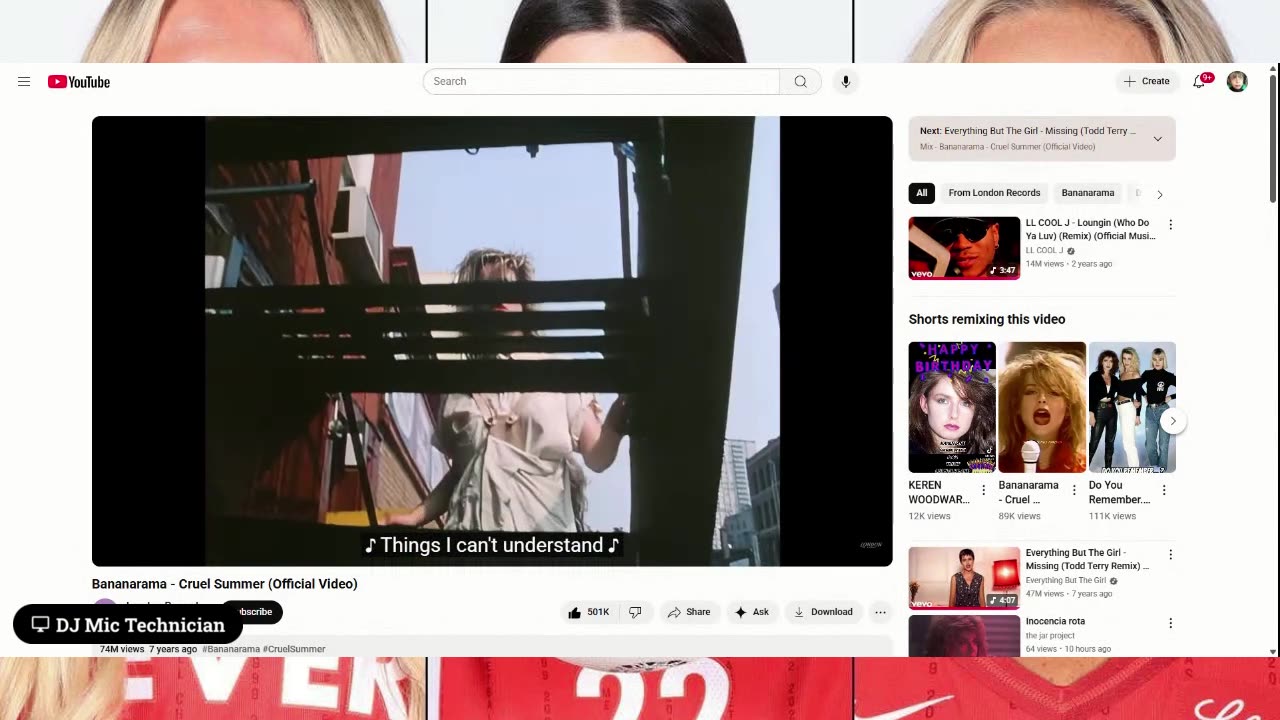Click the Shorts remixing this video heading

click(987, 319)
